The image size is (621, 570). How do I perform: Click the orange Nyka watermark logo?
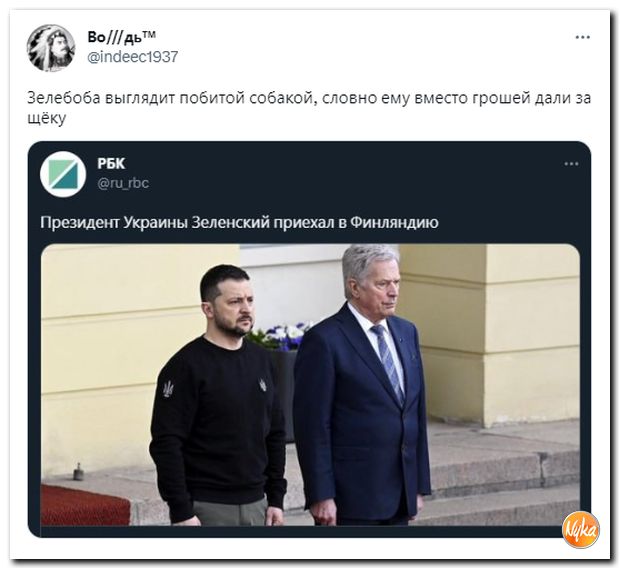[x=581, y=530]
